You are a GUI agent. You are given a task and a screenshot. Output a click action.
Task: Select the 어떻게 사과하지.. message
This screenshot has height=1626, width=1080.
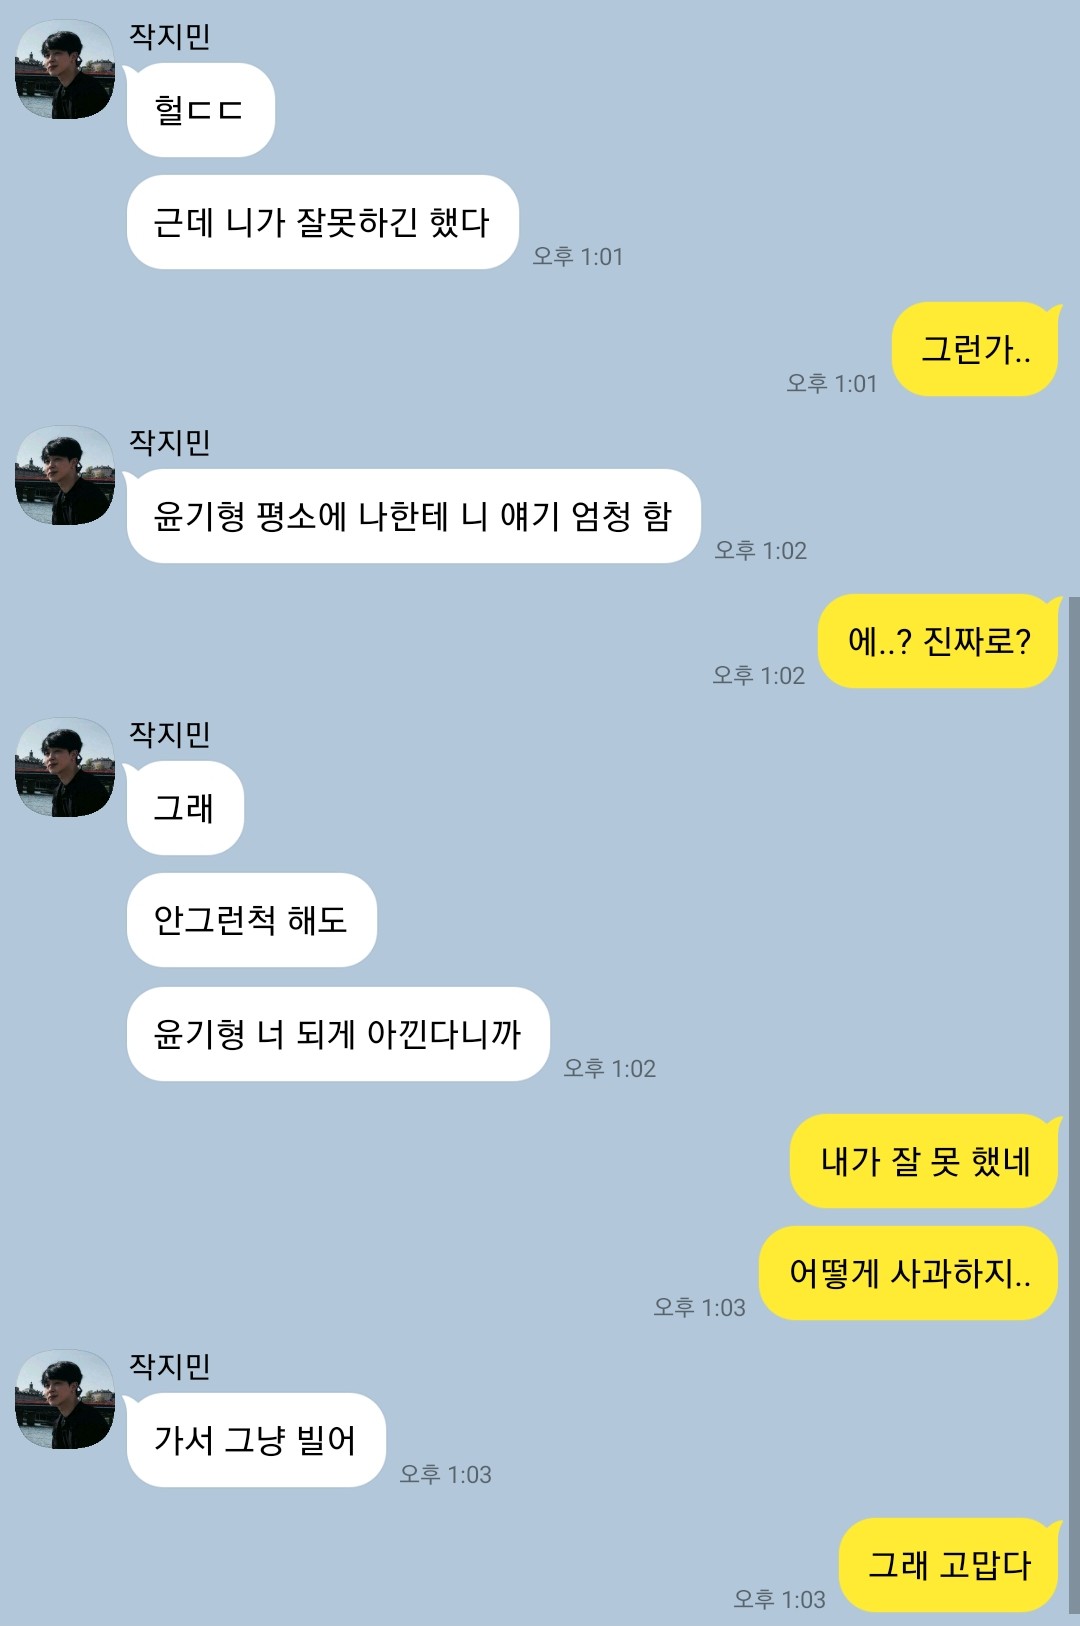pos(909,1273)
